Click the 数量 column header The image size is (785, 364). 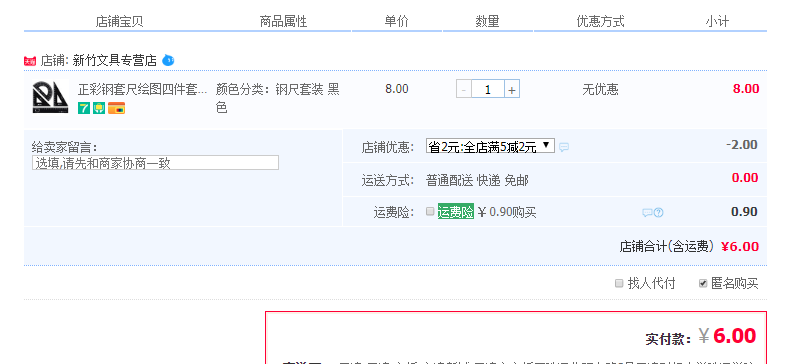click(x=488, y=22)
